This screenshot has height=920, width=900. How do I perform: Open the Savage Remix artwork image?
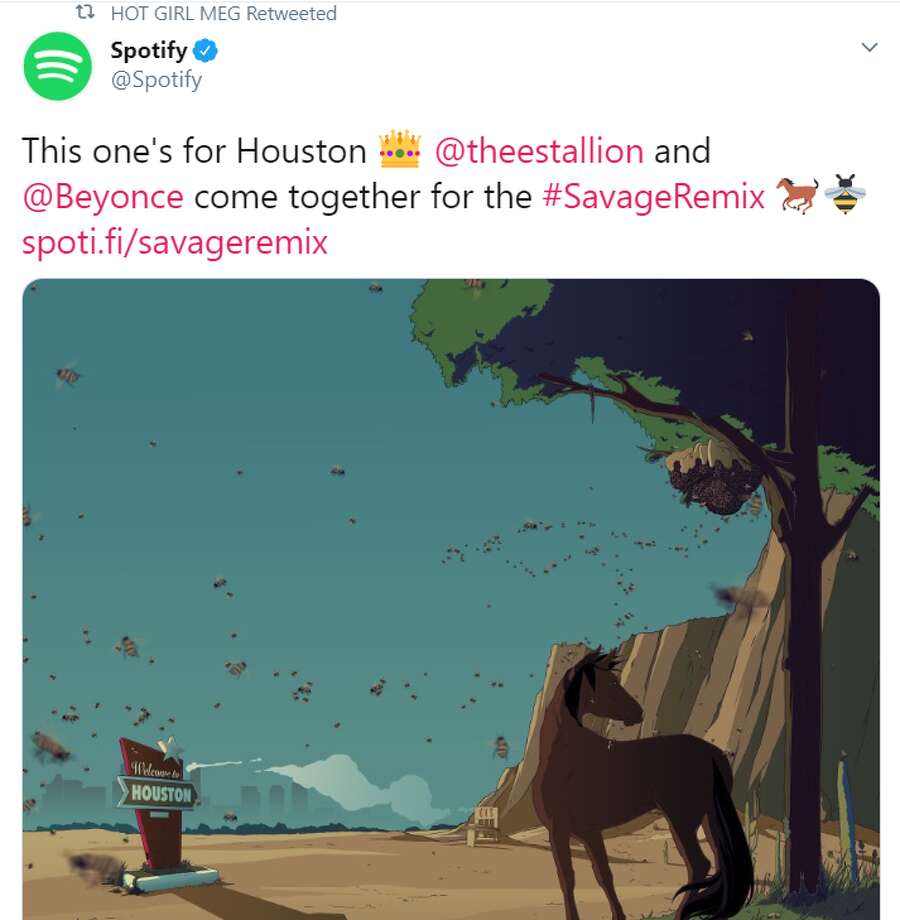point(451,599)
